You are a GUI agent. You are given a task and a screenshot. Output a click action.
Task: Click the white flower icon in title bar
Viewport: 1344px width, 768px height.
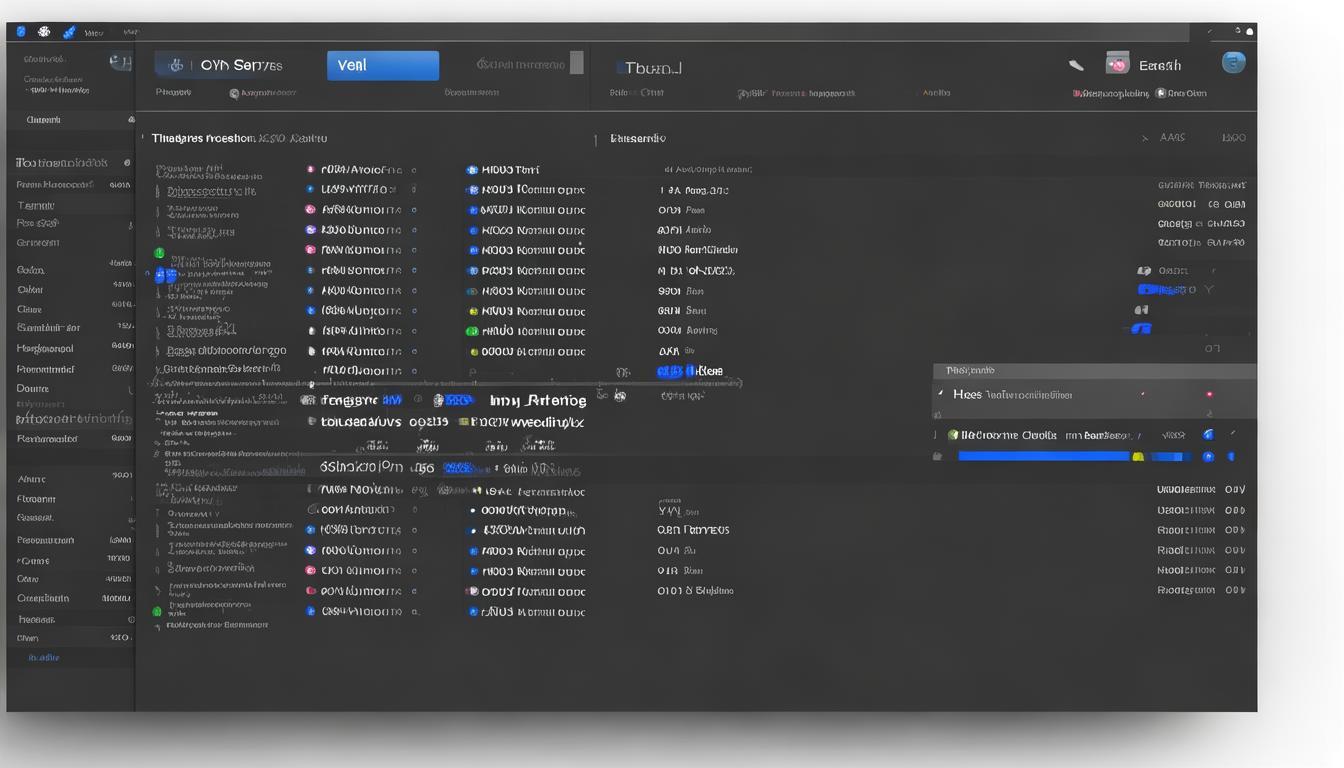point(44,32)
